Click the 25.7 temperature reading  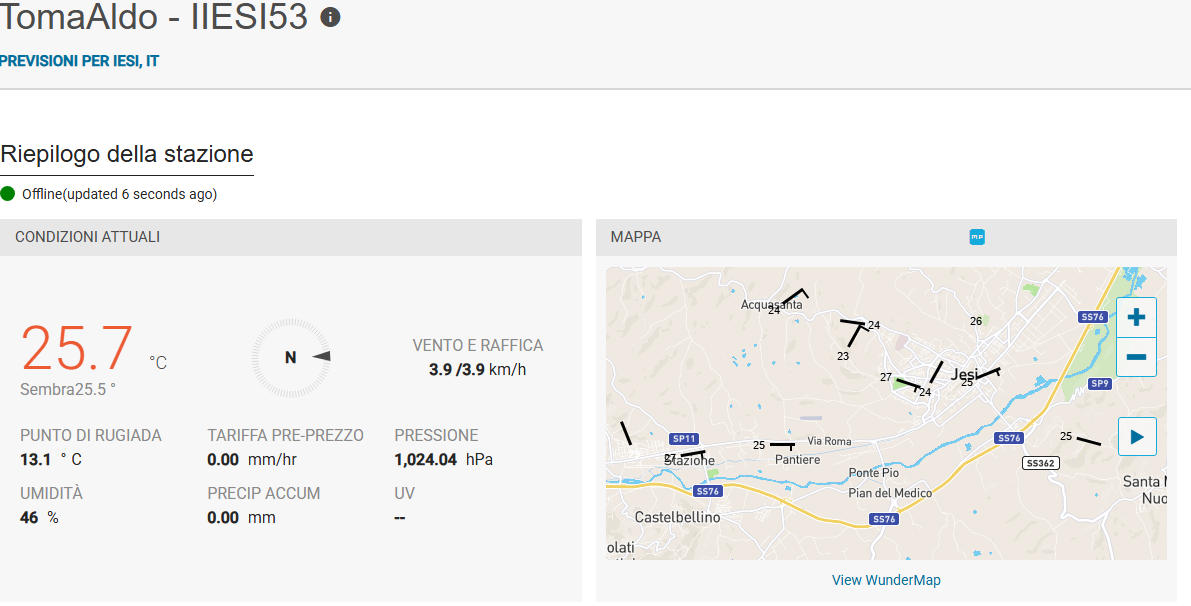(77, 348)
